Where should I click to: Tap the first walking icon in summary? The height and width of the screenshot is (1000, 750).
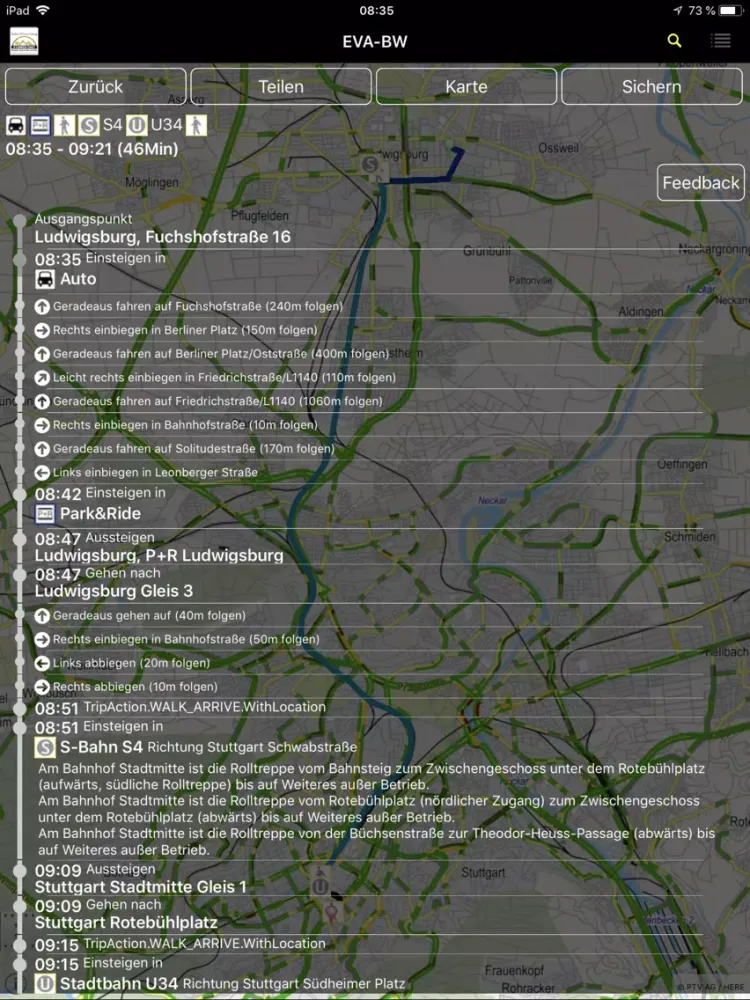64,125
